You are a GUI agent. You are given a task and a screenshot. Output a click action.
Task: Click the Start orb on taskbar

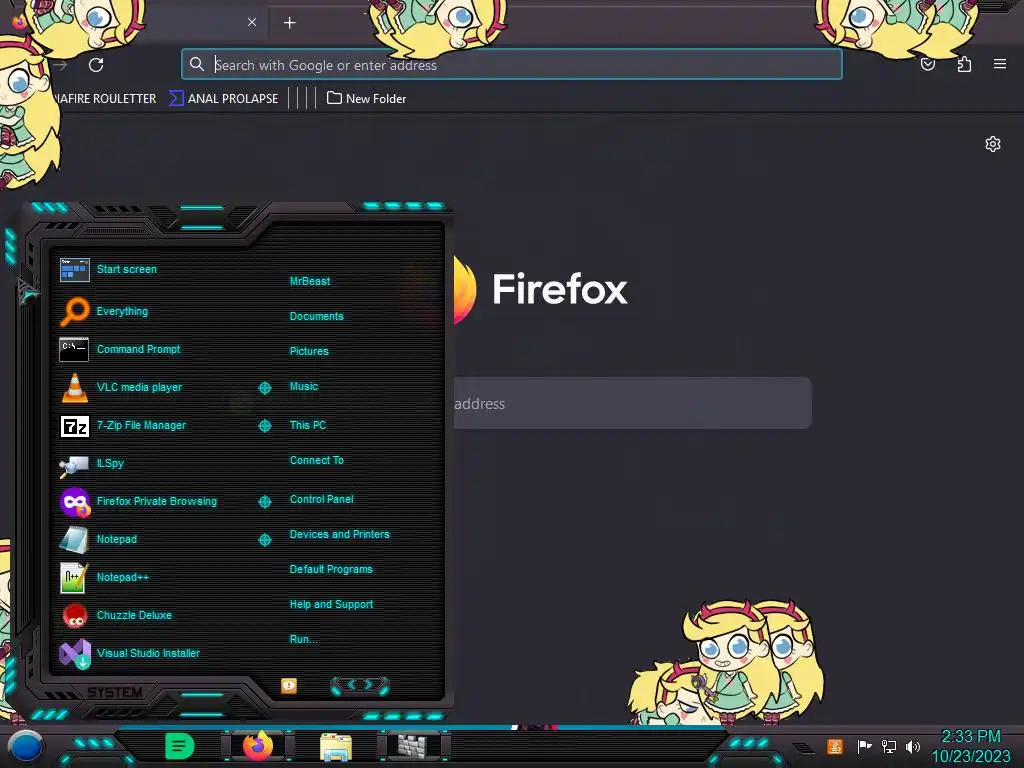click(x=25, y=747)
